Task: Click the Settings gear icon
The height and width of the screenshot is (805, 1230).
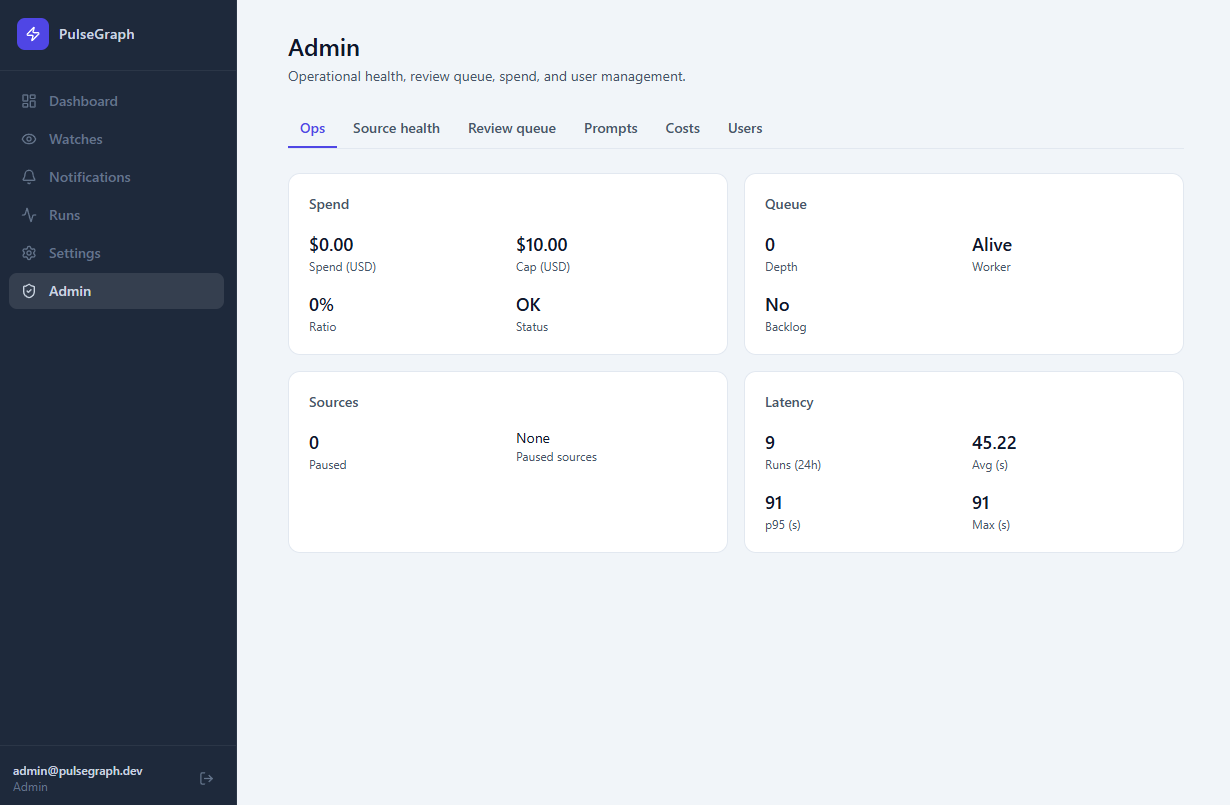Action: pyautogui.click(x=29, y=253)
